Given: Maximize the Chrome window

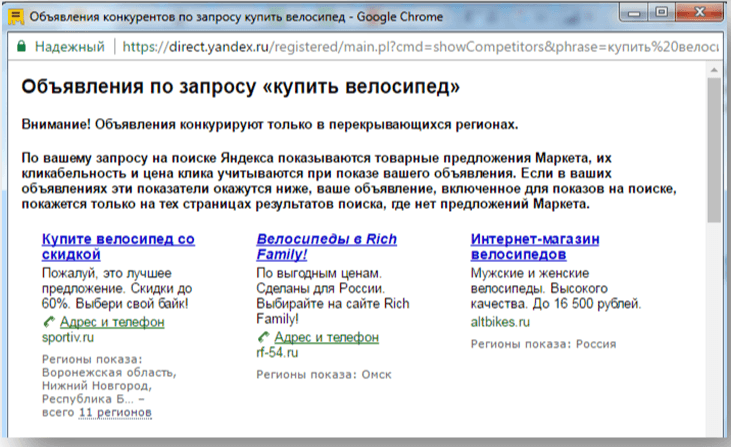Looking at the screenshot, I should click(x=661, y=13).
